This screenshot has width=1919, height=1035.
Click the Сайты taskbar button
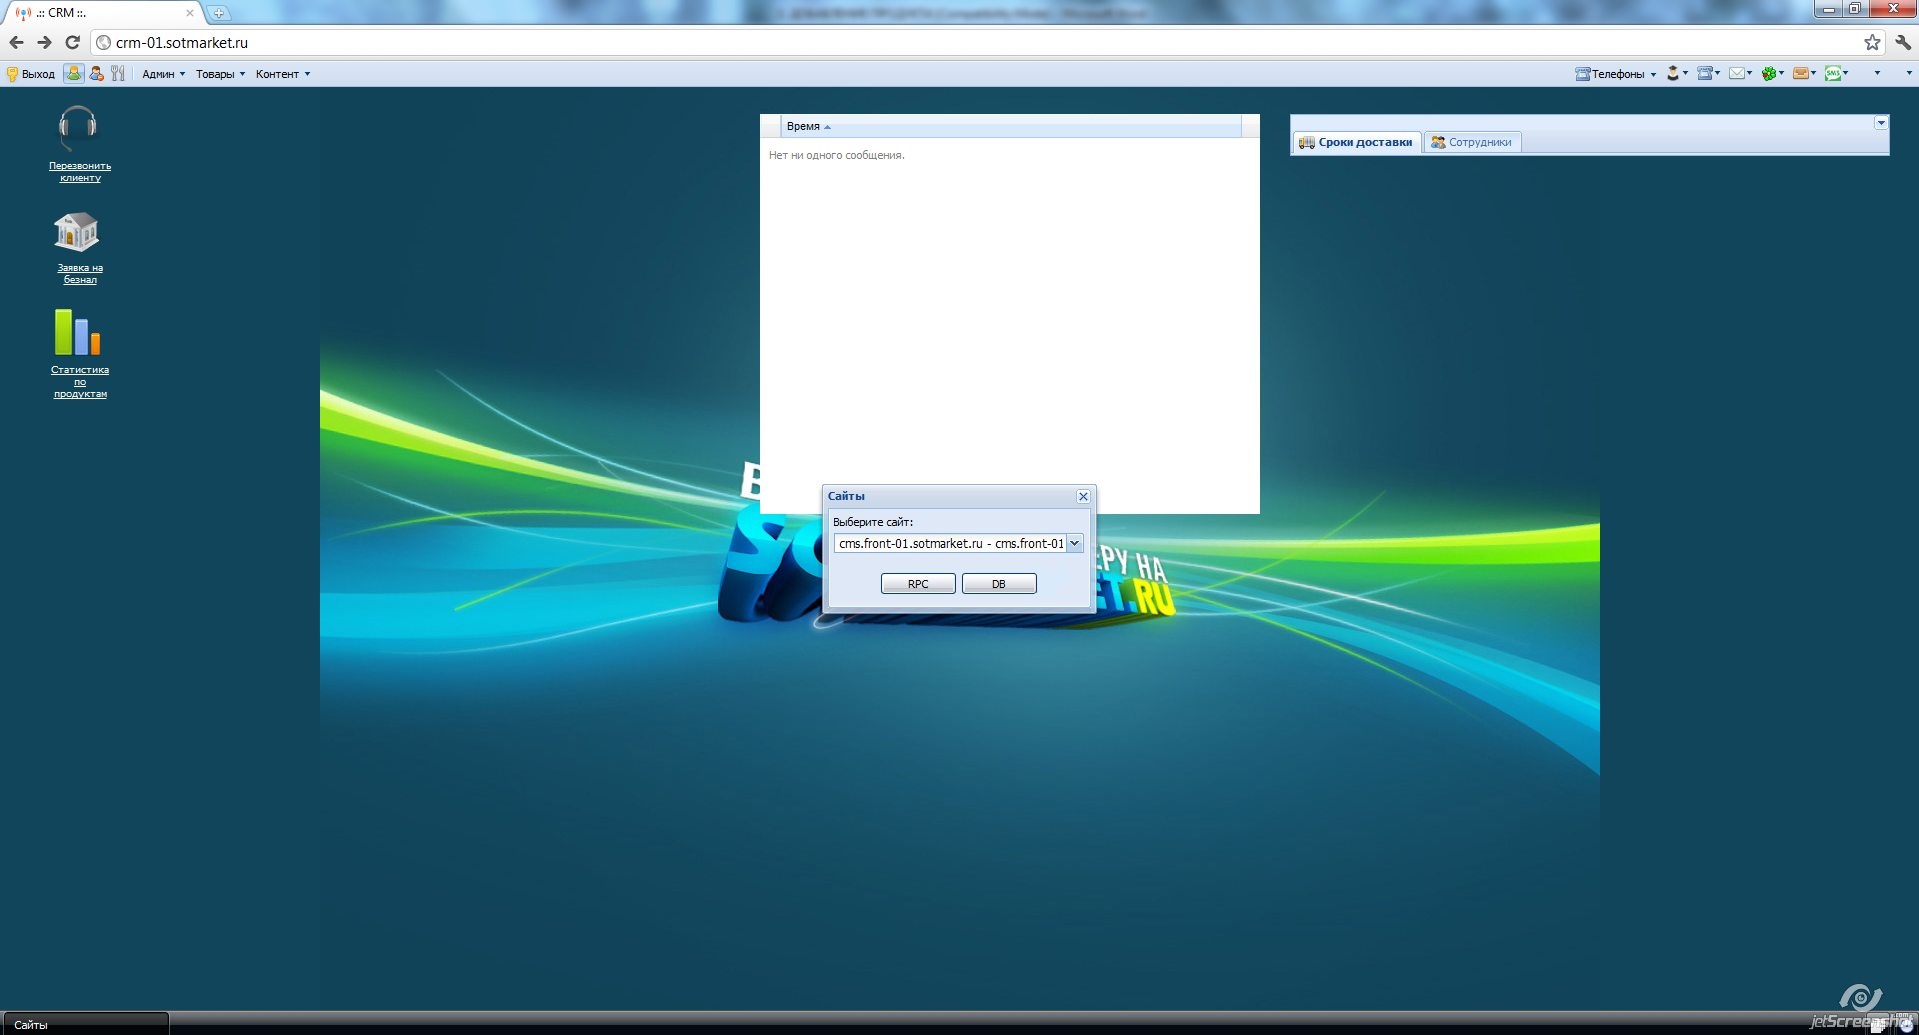84,1024
